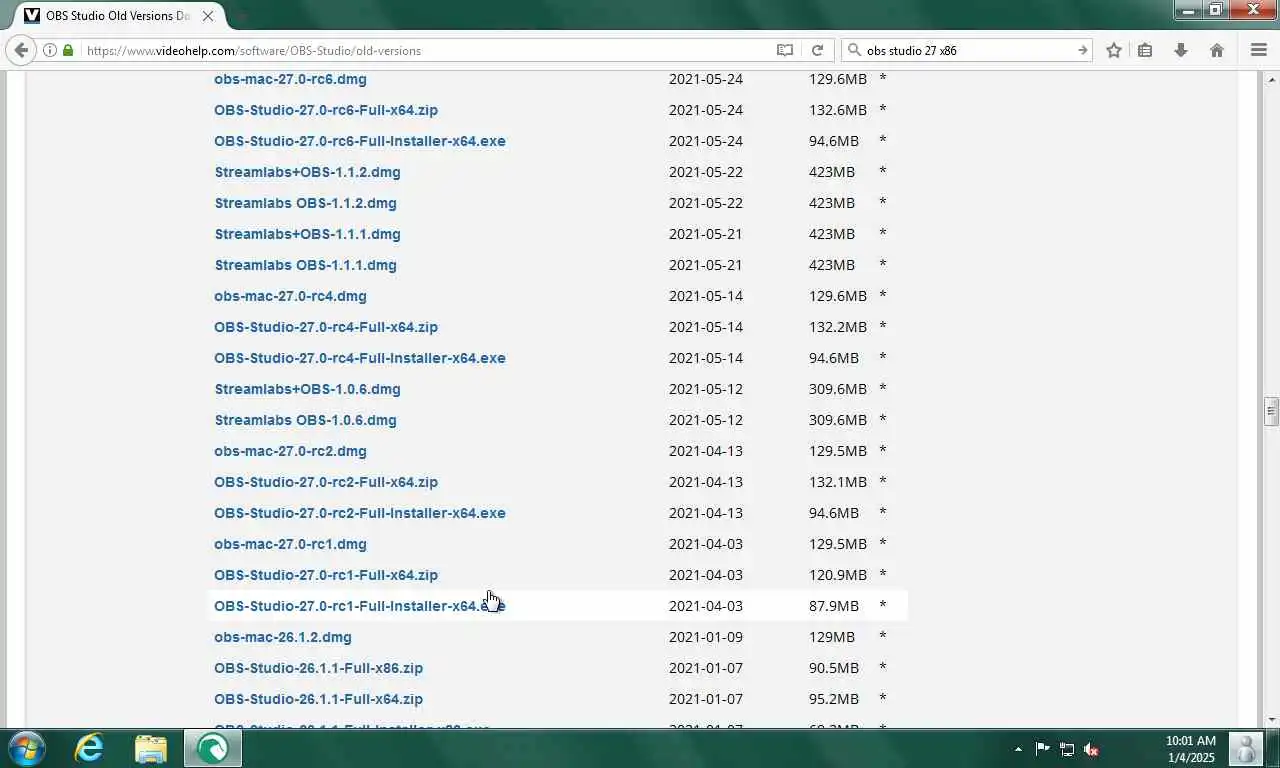
Task: Click the 132.2MB size cell
Action: pyautogui.click(x=838, y=327)
